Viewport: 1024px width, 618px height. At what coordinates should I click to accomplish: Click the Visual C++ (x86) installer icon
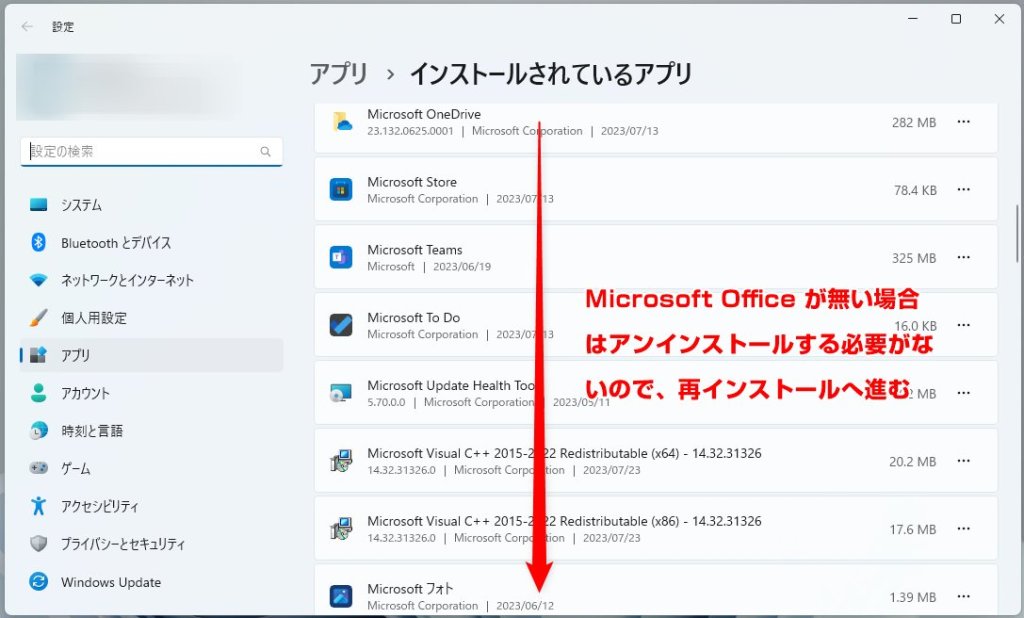[x=341, y=529]
